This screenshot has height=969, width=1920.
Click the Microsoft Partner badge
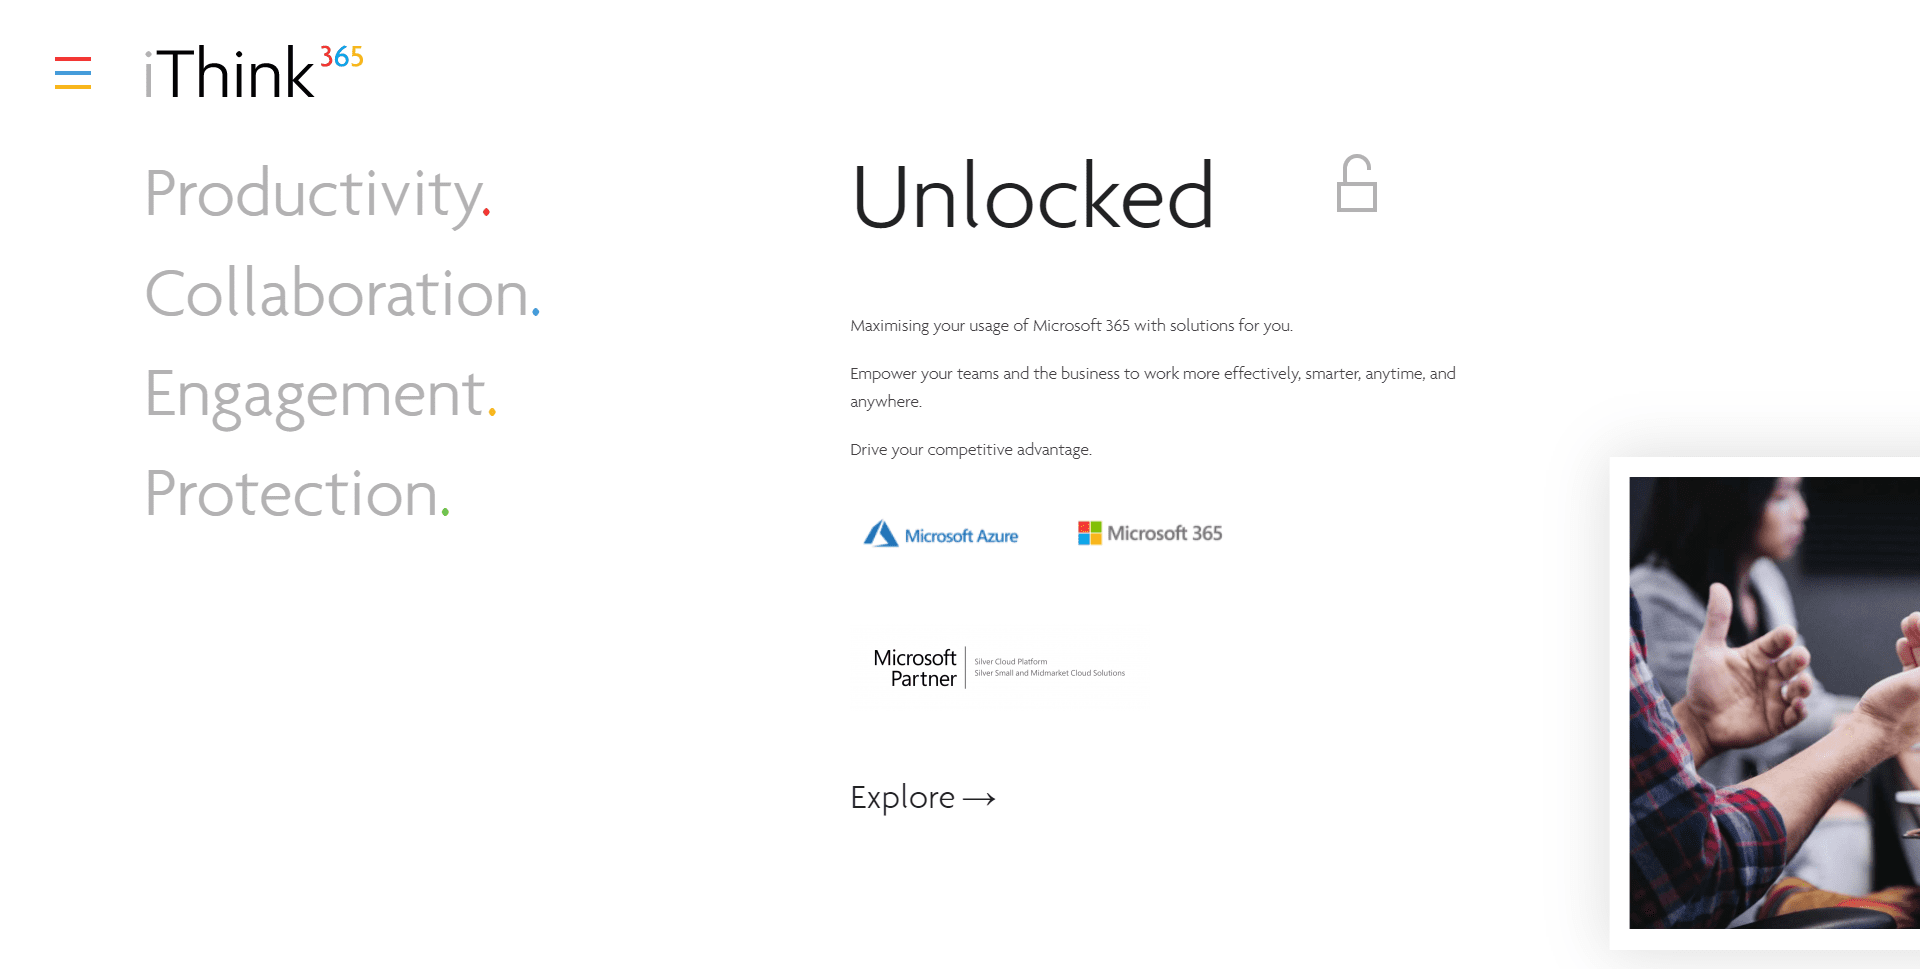click(999, 668)
